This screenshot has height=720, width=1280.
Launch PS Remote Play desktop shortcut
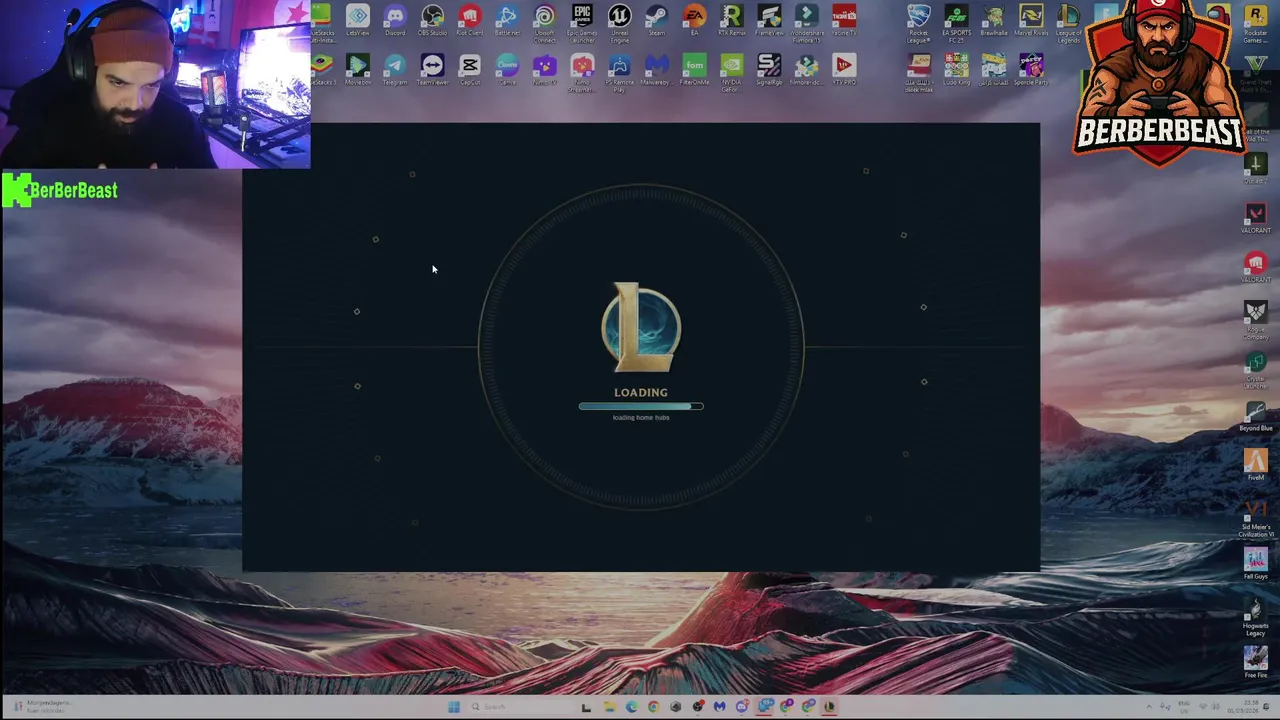[619, 73]
